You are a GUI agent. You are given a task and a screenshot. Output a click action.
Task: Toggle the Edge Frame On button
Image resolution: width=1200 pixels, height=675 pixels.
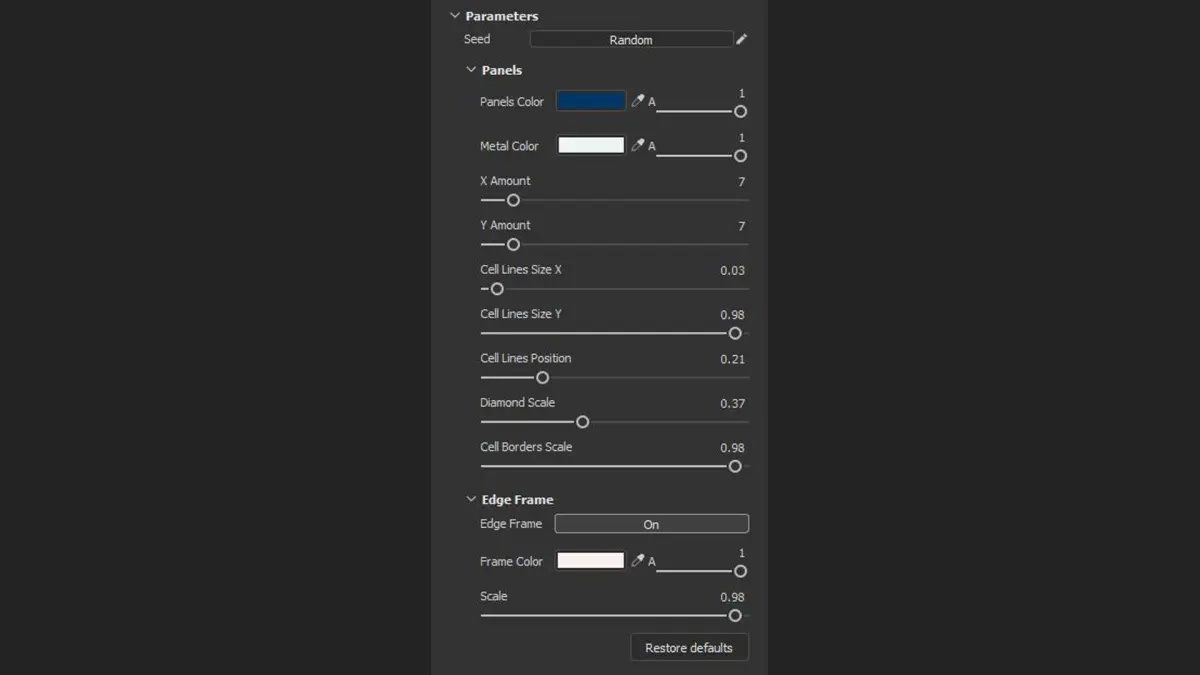click(x=651, y=524)
